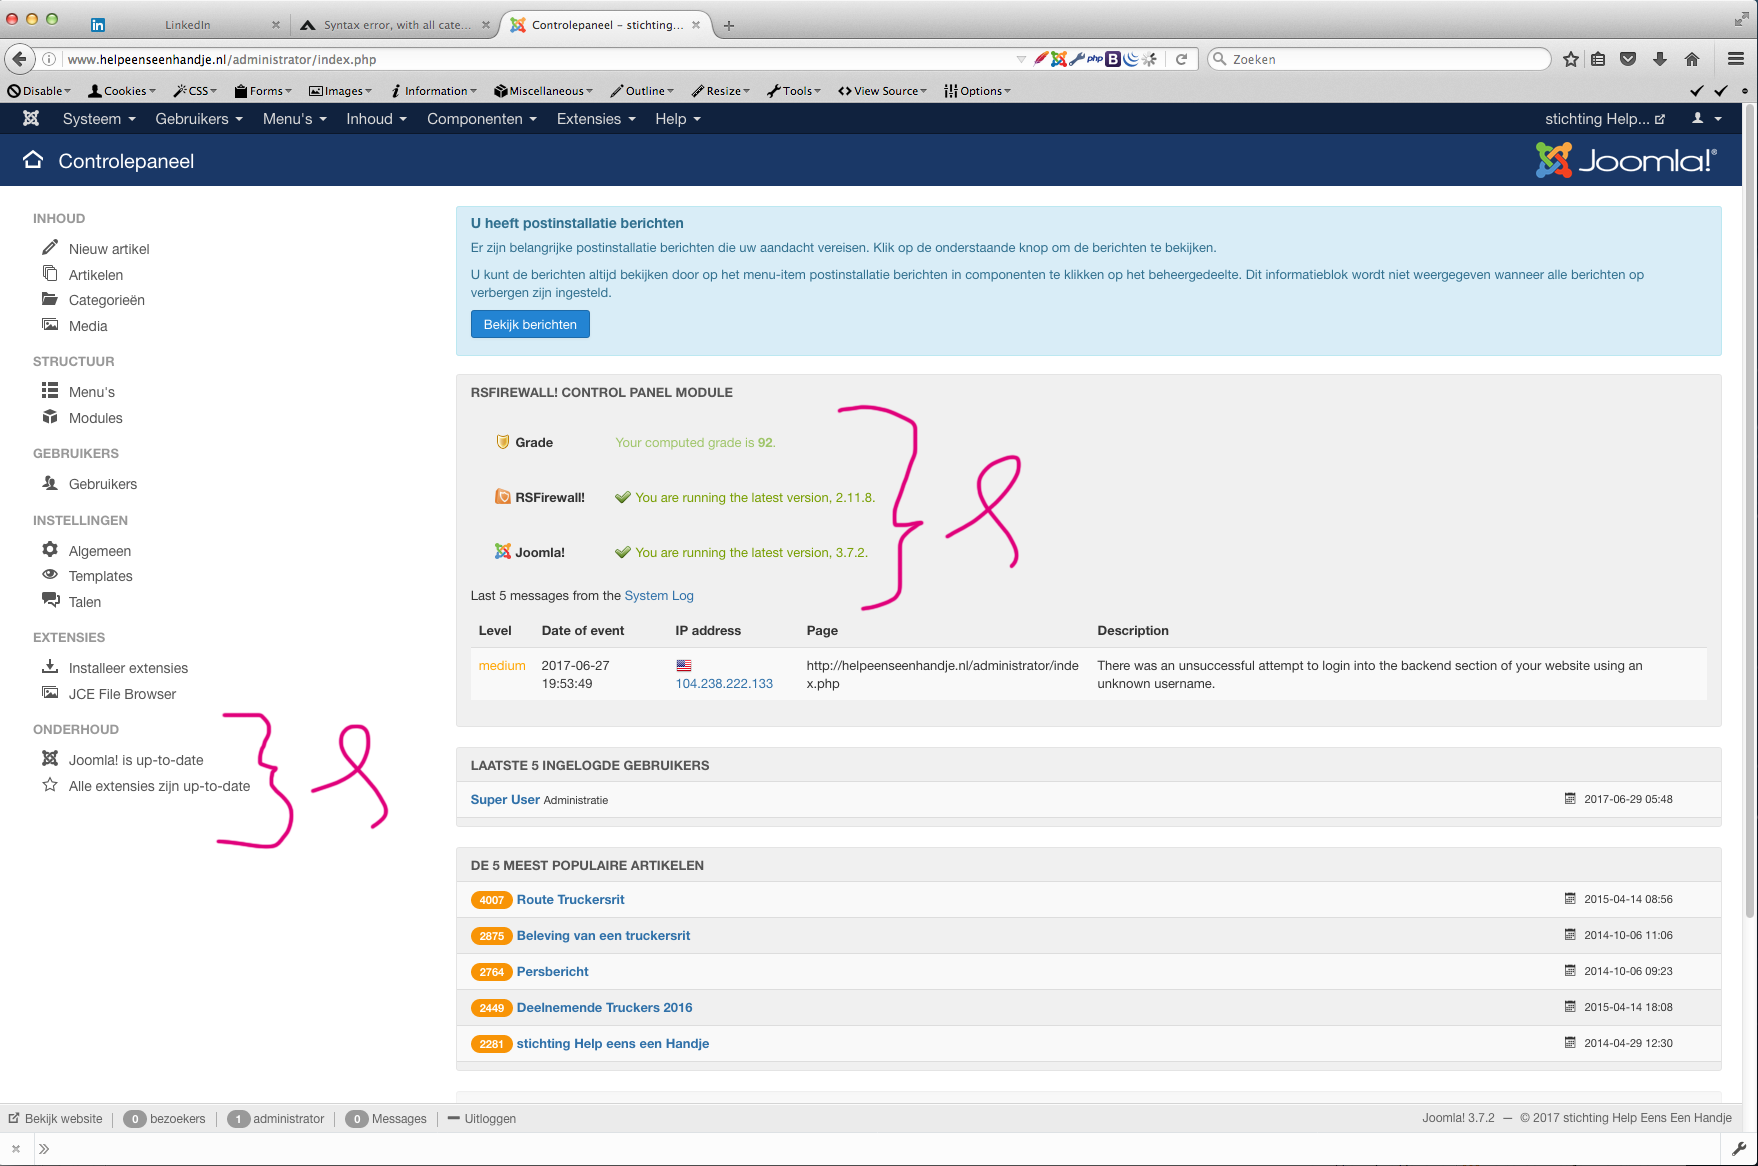Click the download icon for Installeer extensies
Viewport: 1758px width, 1166px height.
tap(50, 666)
